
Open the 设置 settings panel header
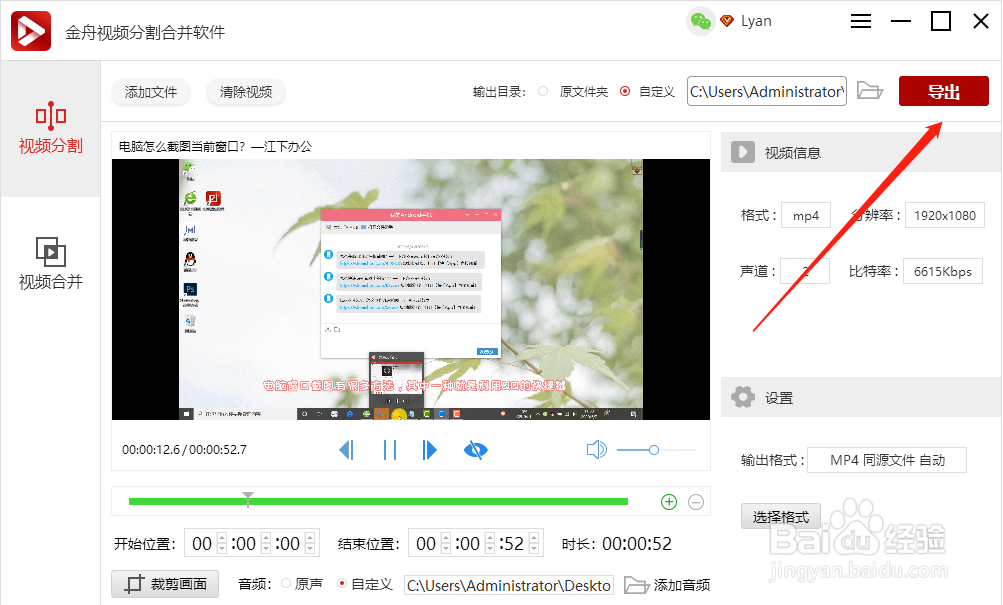[x=779, y=397]
